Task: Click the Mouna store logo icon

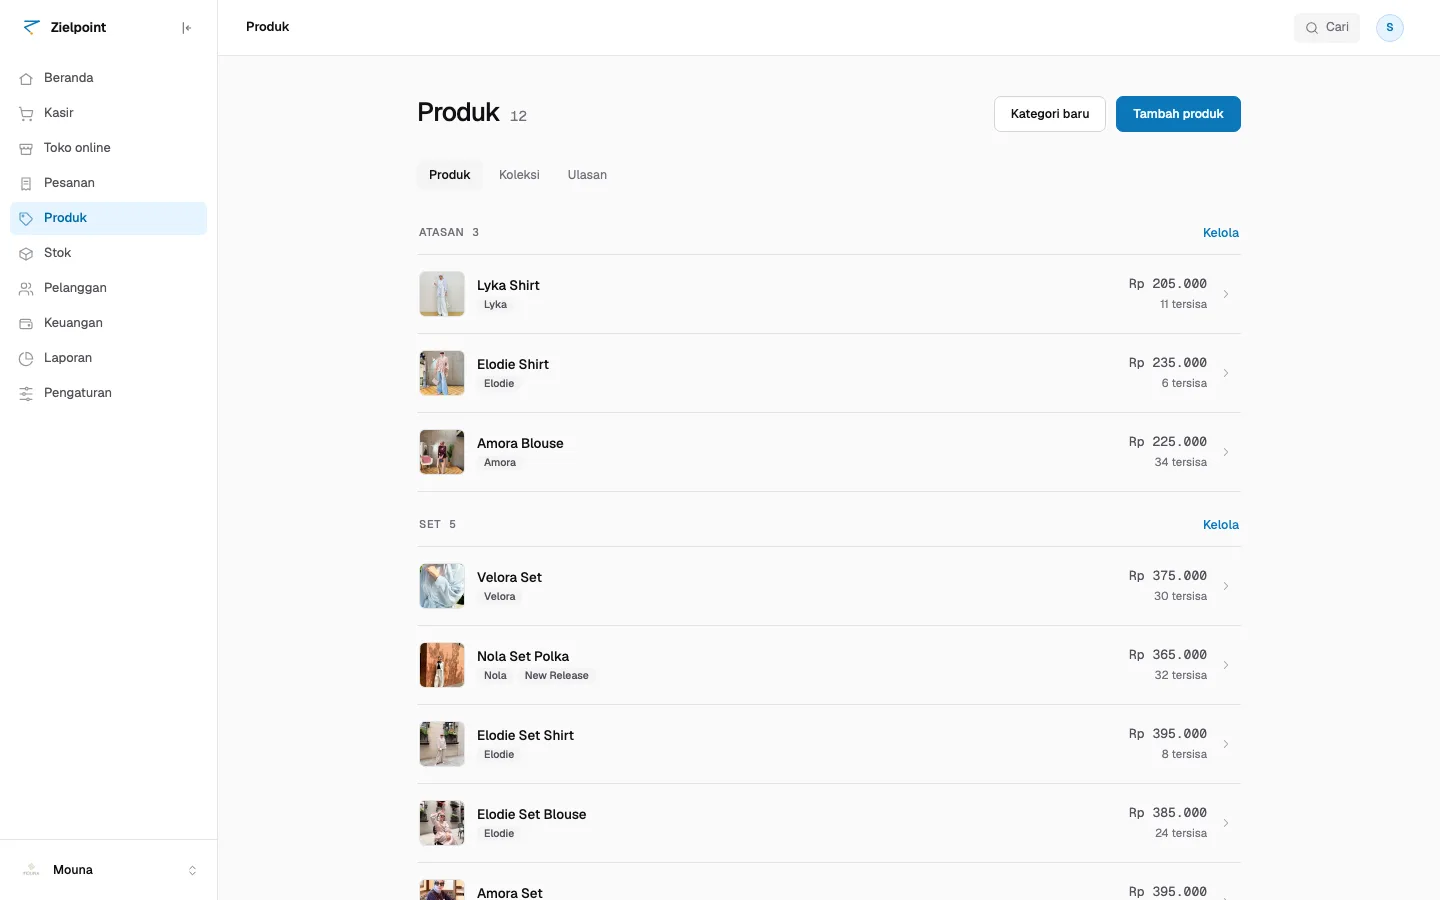Action: pyautogui.click(x=31, y=870)
